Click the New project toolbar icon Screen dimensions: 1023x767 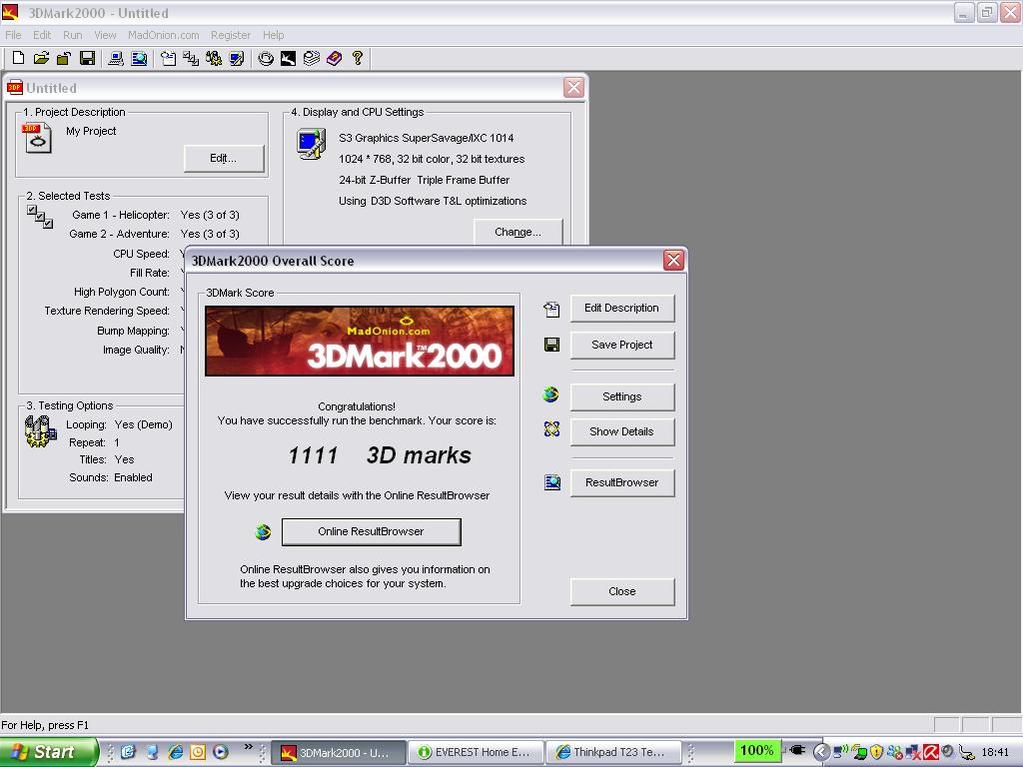(18, 59)
